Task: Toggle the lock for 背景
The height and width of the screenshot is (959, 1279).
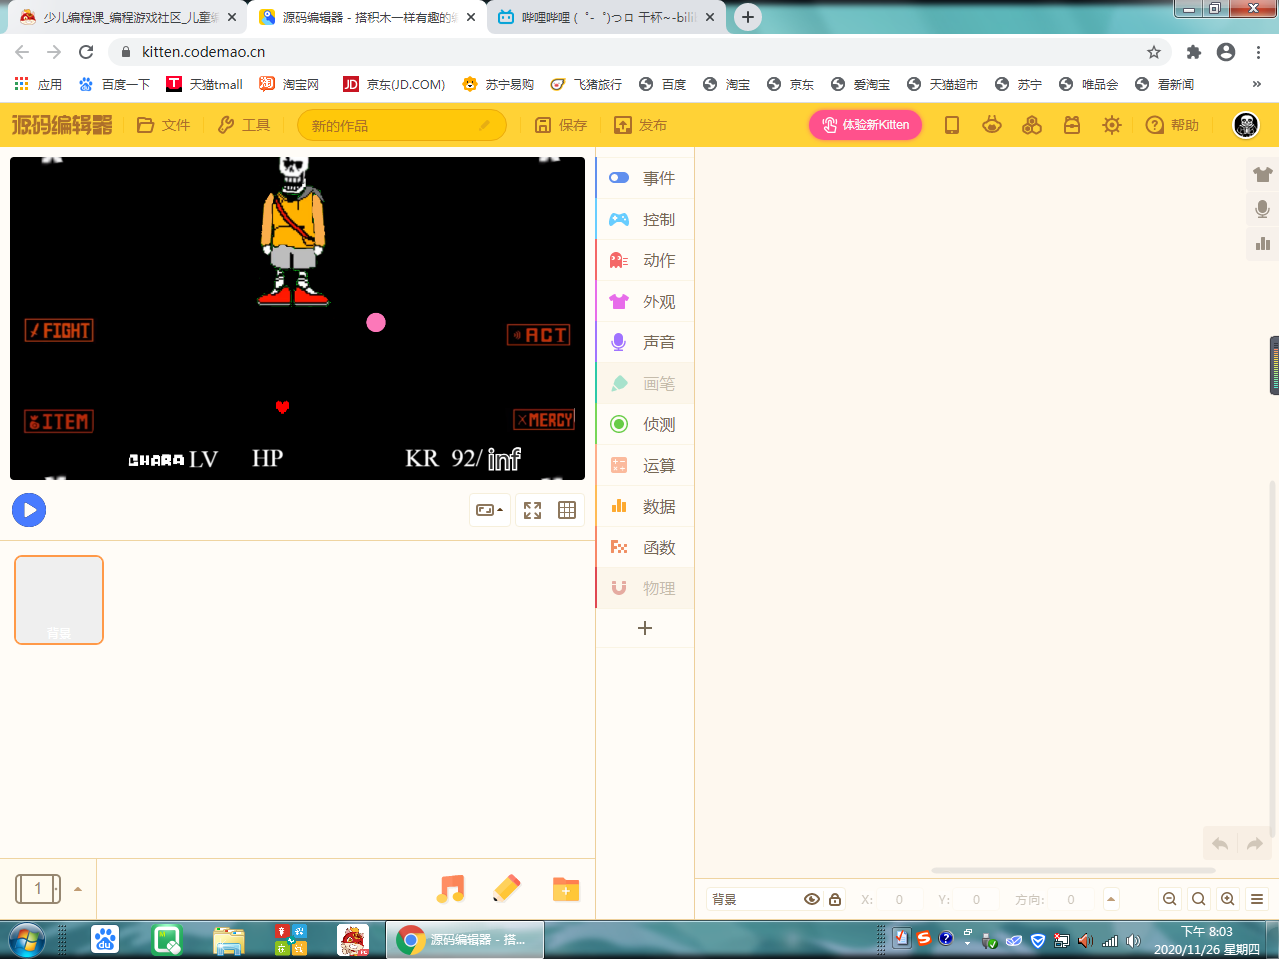Action: point(835,899)
